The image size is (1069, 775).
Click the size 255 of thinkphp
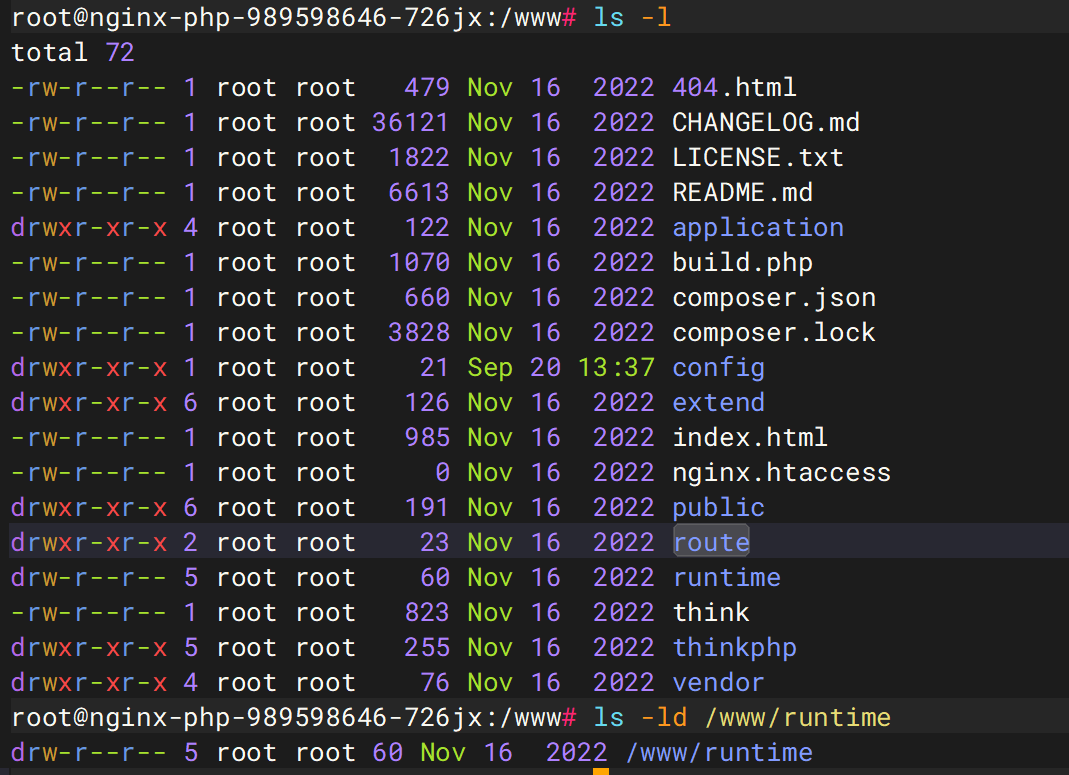click(x=427, y=648)
